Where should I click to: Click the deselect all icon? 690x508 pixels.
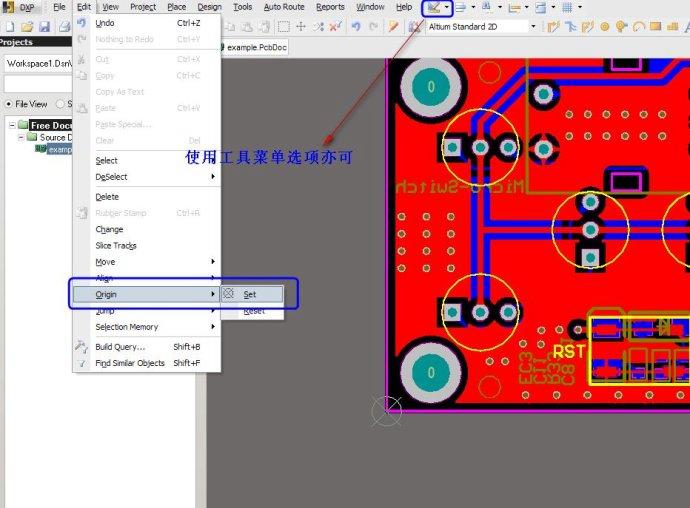[318, 27]
